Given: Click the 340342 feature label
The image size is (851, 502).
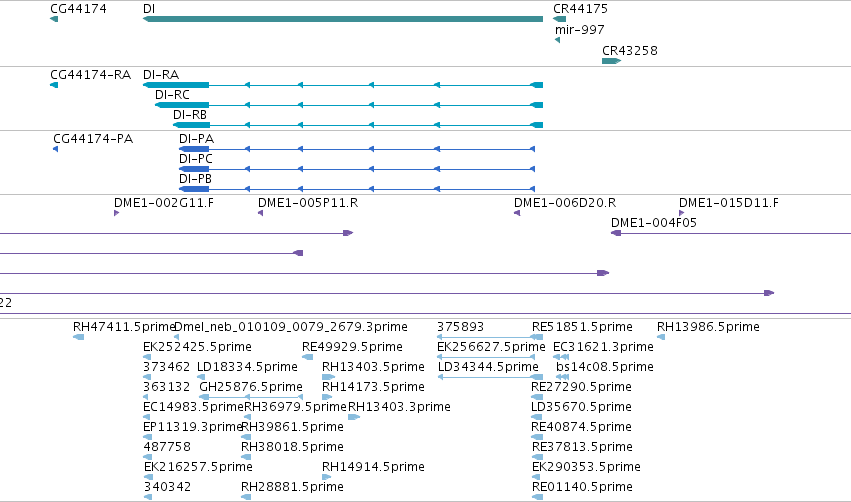Looking at the screenshot, I should point(167,487).
